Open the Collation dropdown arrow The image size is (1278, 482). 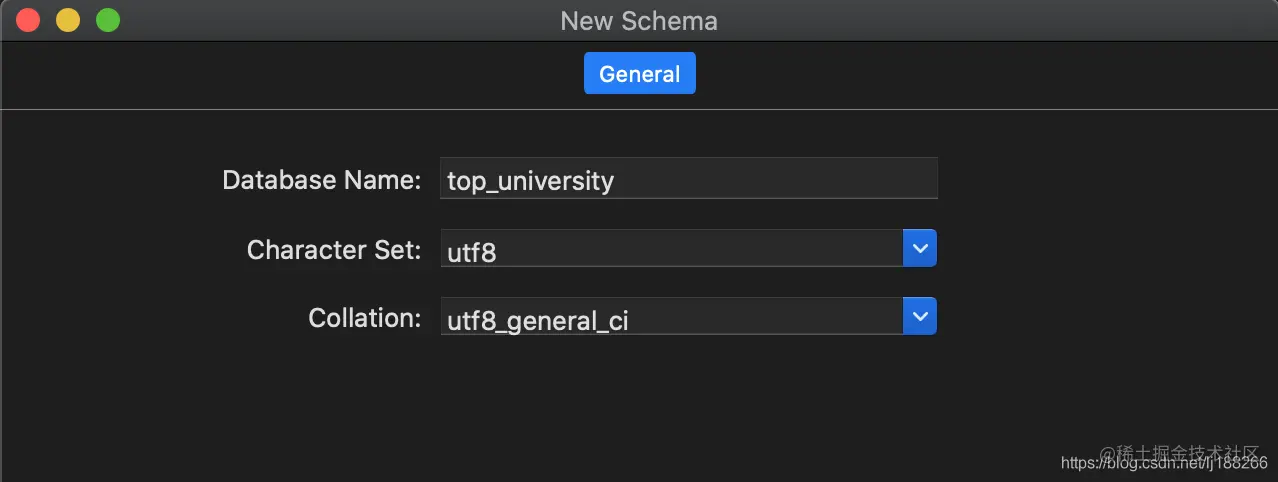[919, 316]
